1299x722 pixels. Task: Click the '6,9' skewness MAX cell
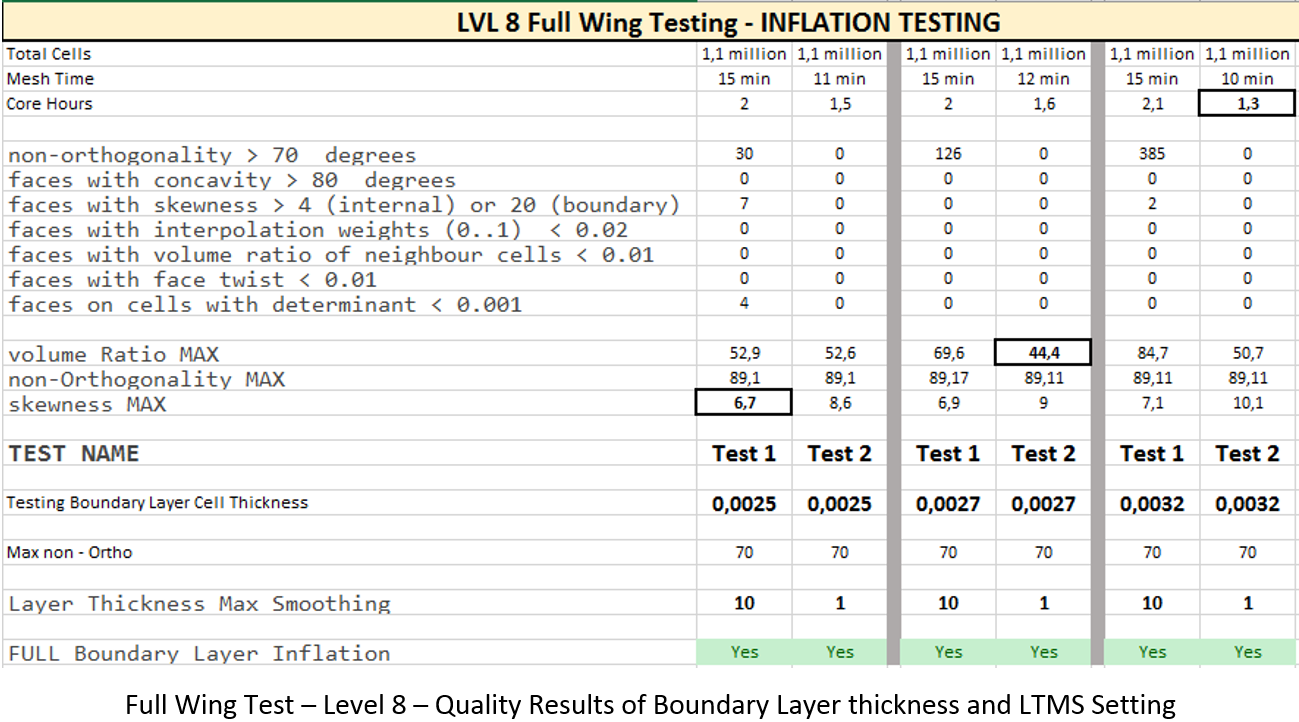948,403
